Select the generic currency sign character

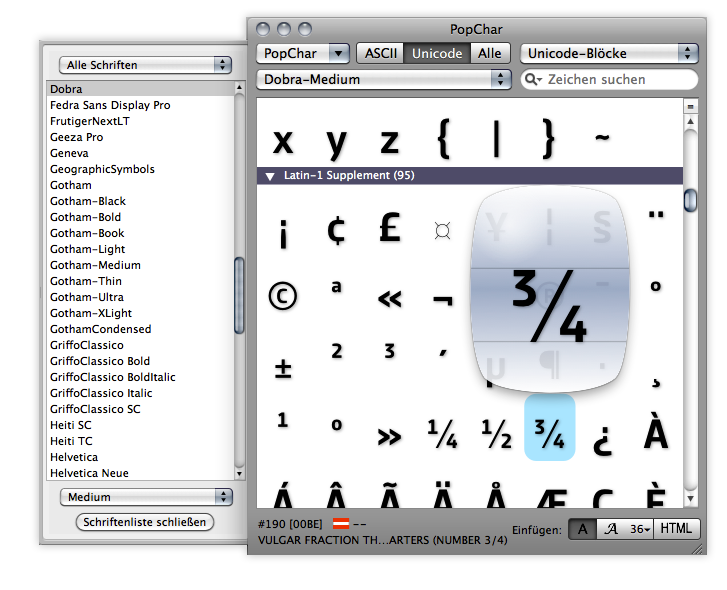click(x=442, y=230)
